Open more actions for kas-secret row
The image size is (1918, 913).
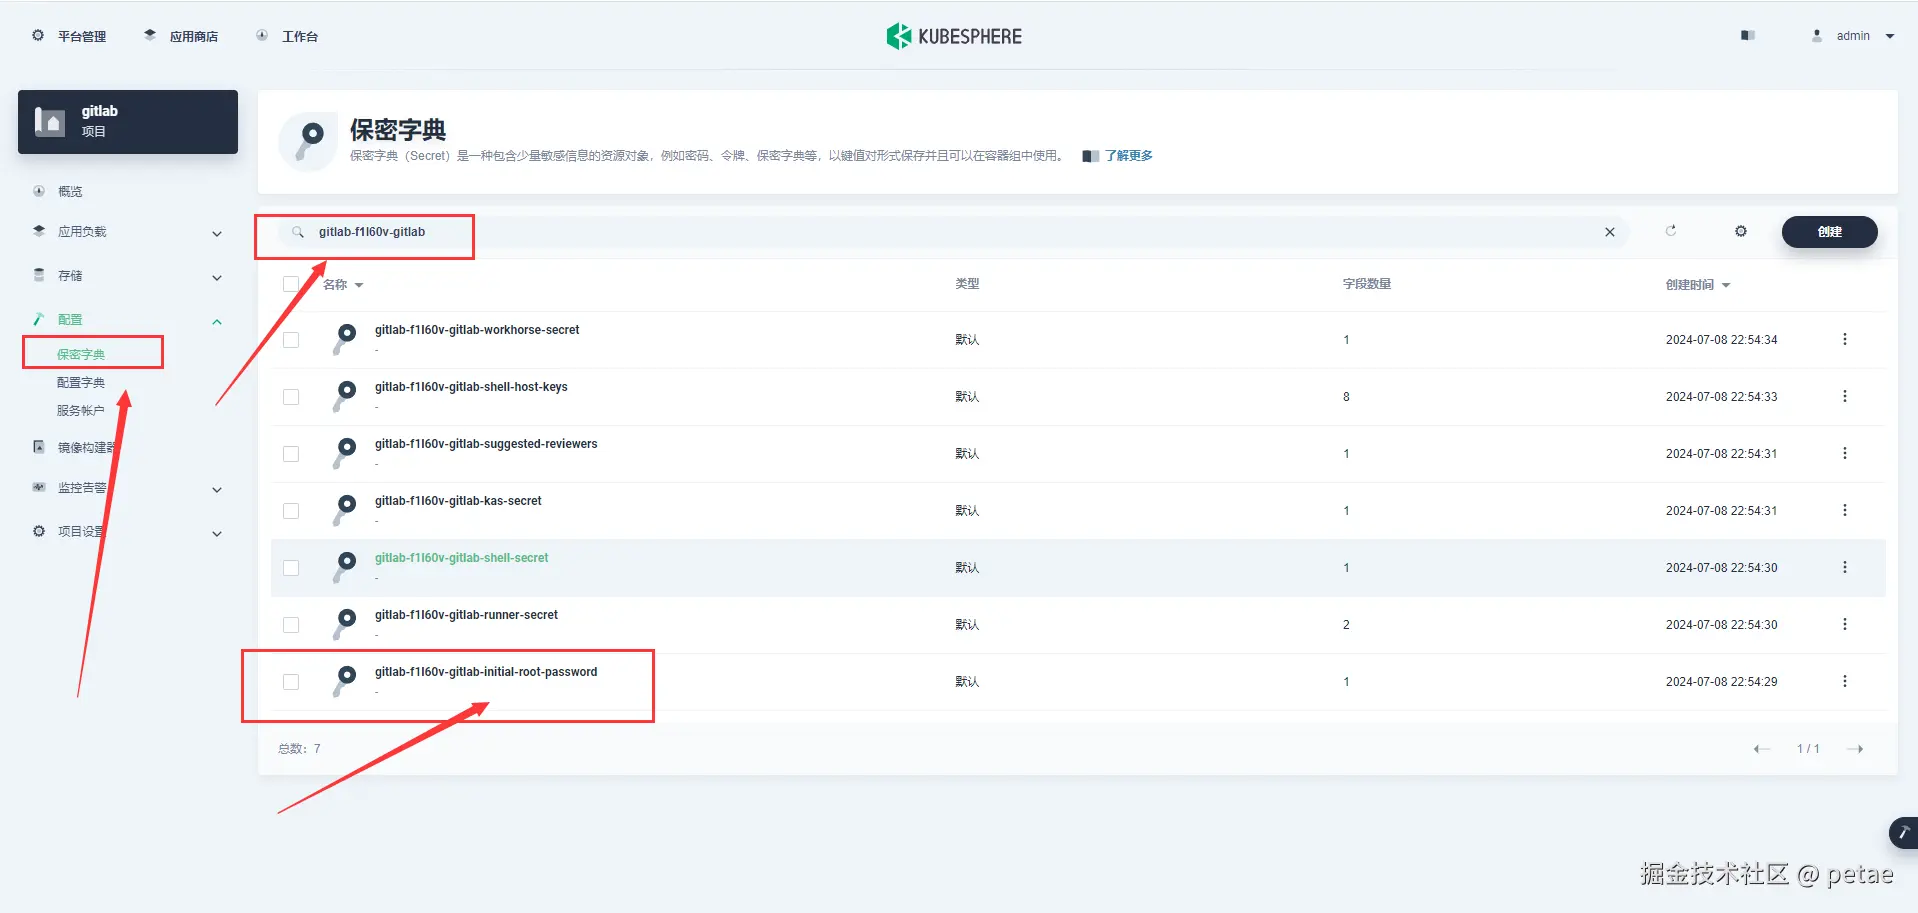pyautogui.click(x=1845, y=511)
